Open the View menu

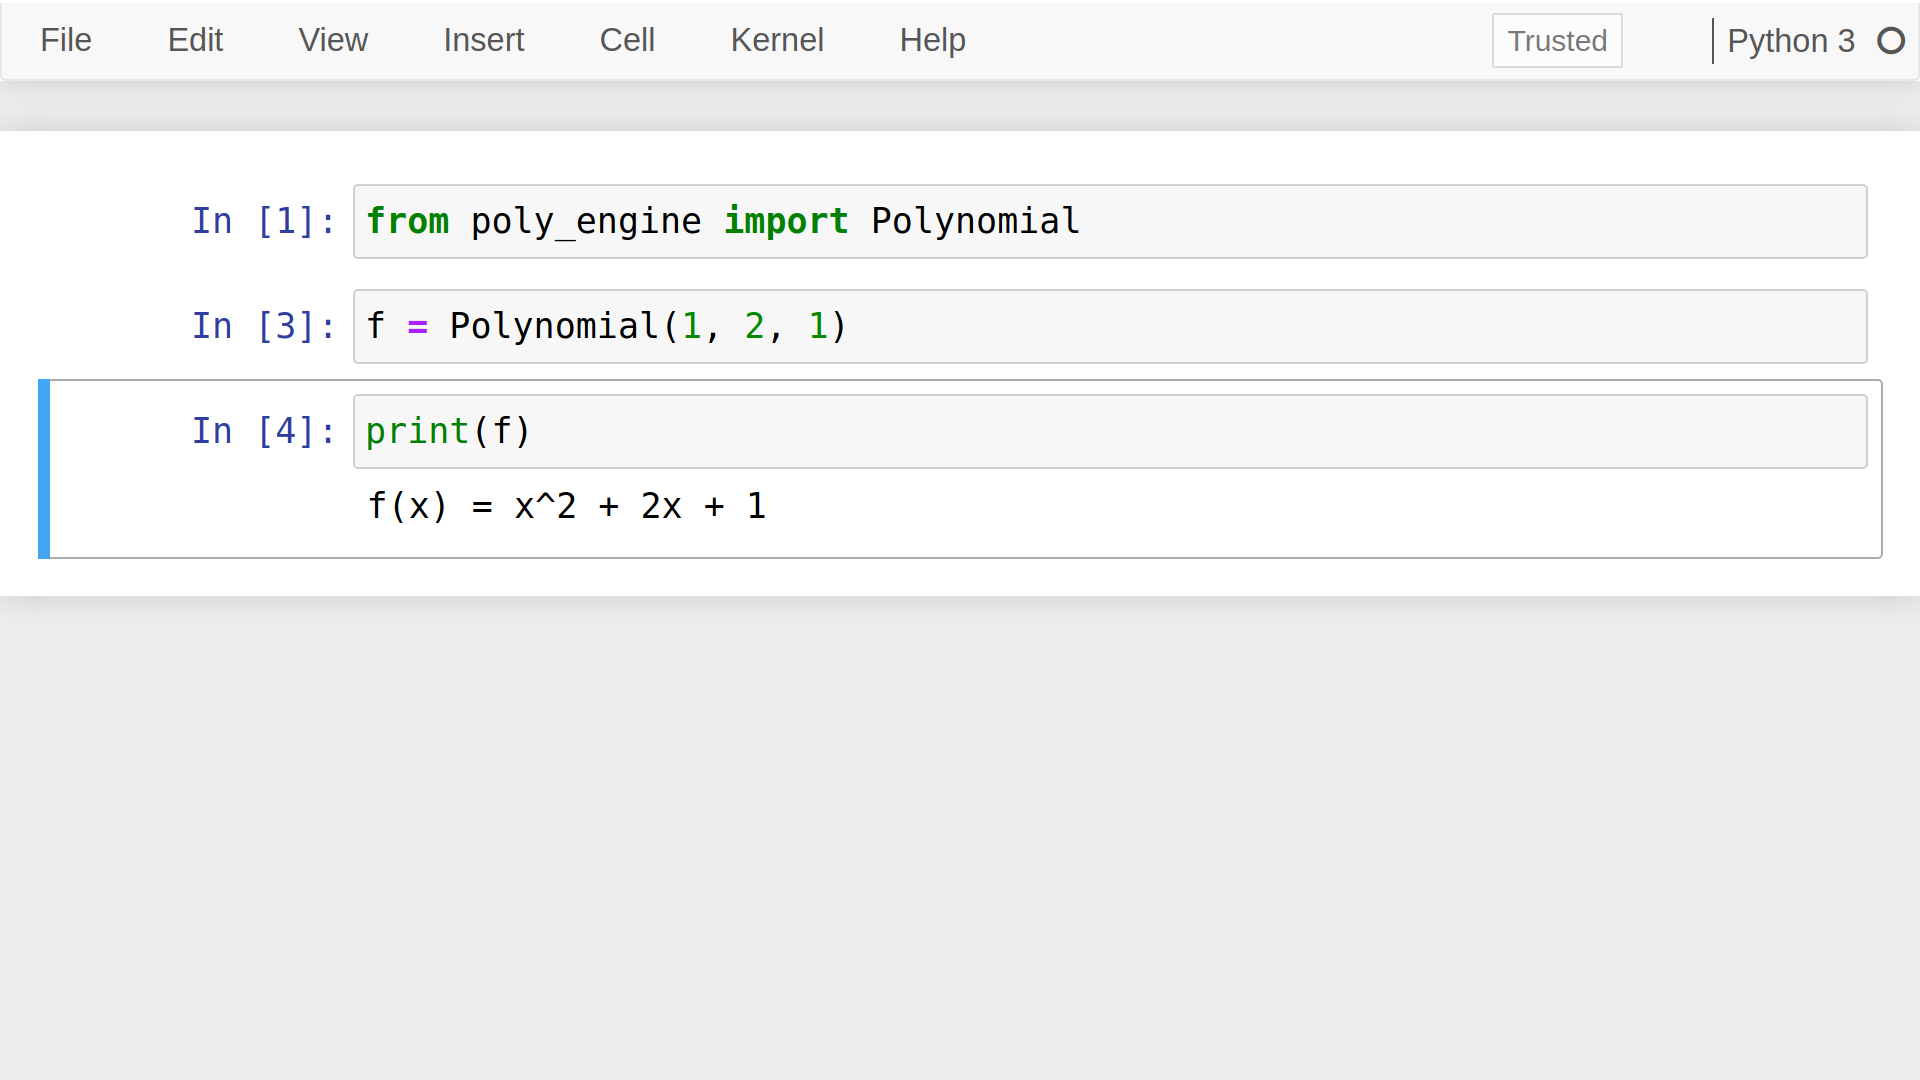333,40
